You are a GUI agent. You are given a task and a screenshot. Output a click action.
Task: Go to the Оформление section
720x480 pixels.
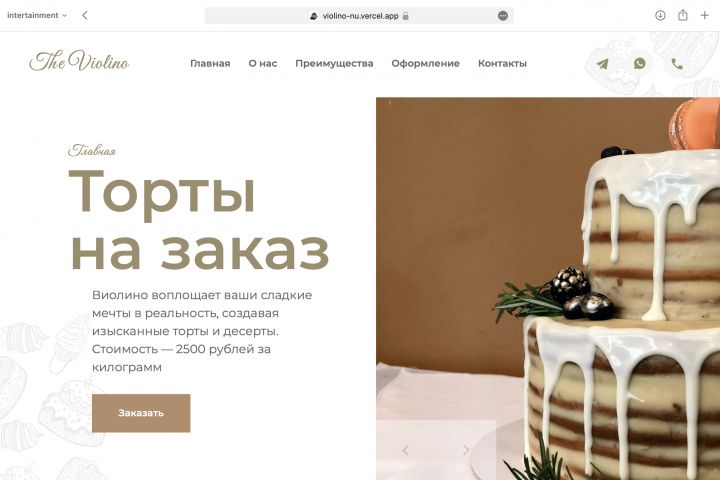click(x=425, y=64)
